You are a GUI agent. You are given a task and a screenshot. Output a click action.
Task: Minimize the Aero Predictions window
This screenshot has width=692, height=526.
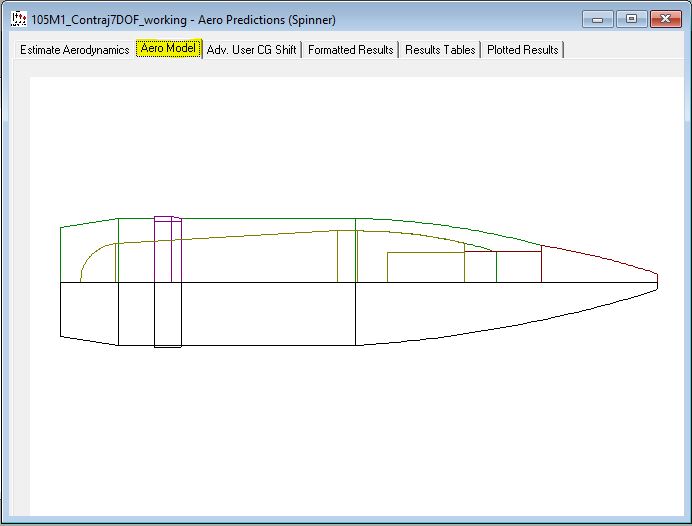point(598,18)
